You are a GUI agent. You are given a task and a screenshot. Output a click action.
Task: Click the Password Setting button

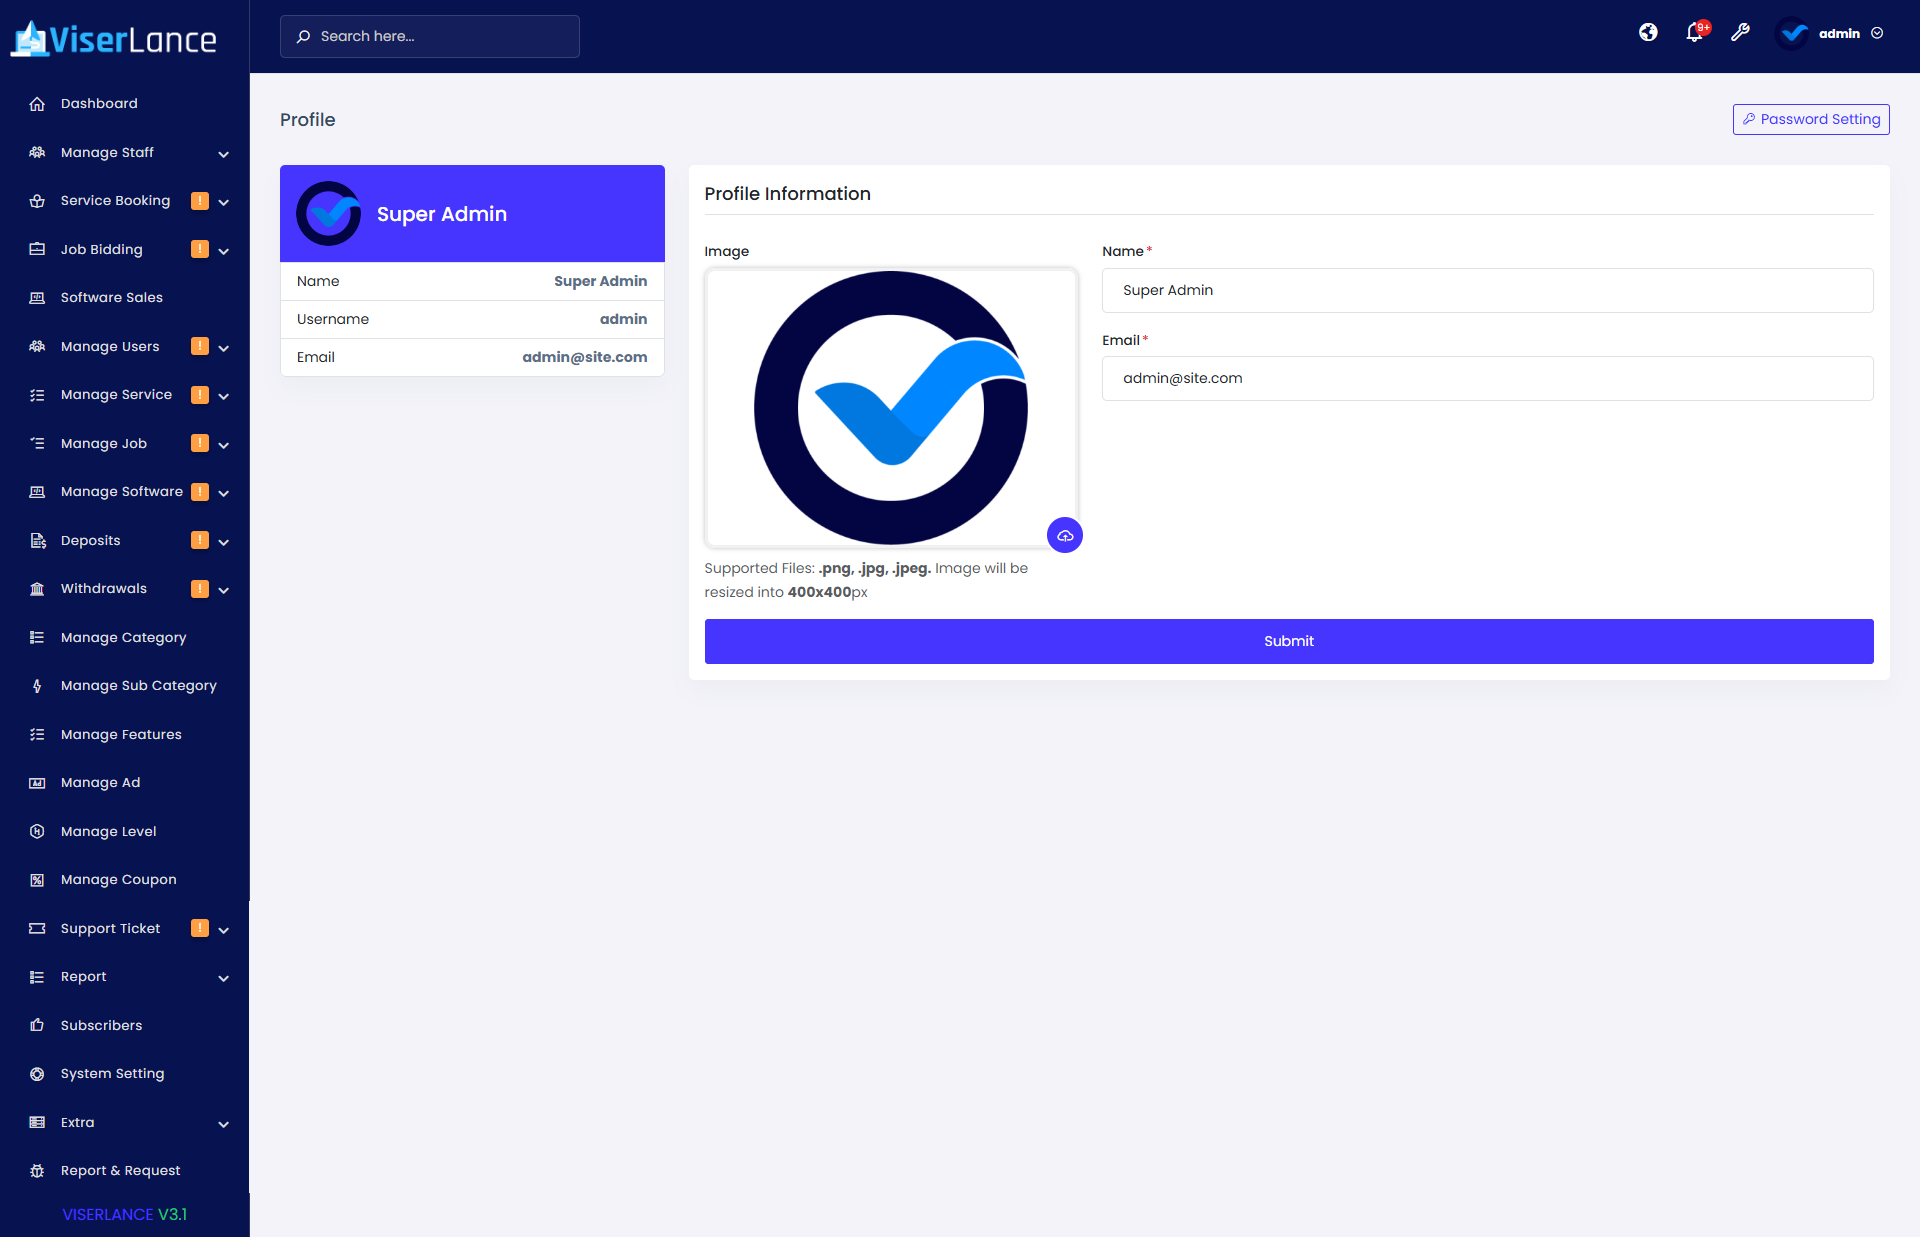coord(1810,119)
